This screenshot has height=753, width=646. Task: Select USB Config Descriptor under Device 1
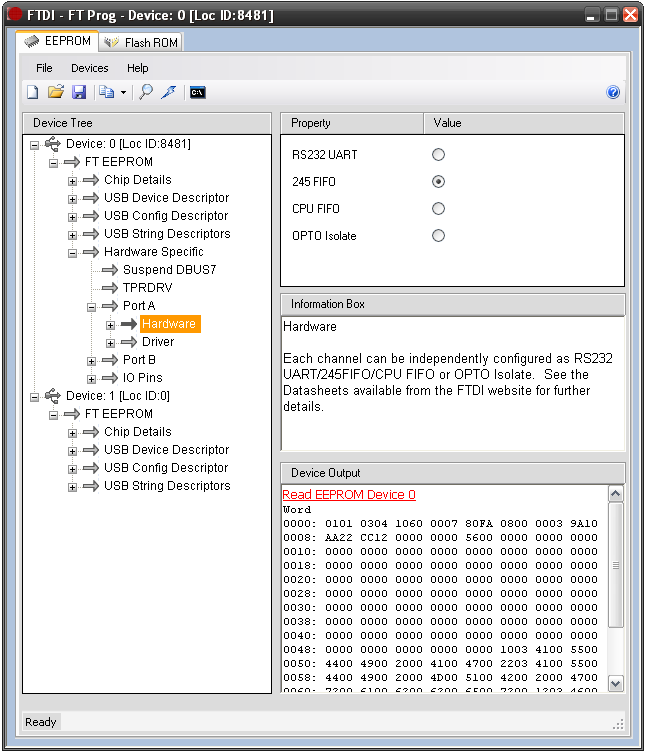pyautogui.click(x=166, y=468)
